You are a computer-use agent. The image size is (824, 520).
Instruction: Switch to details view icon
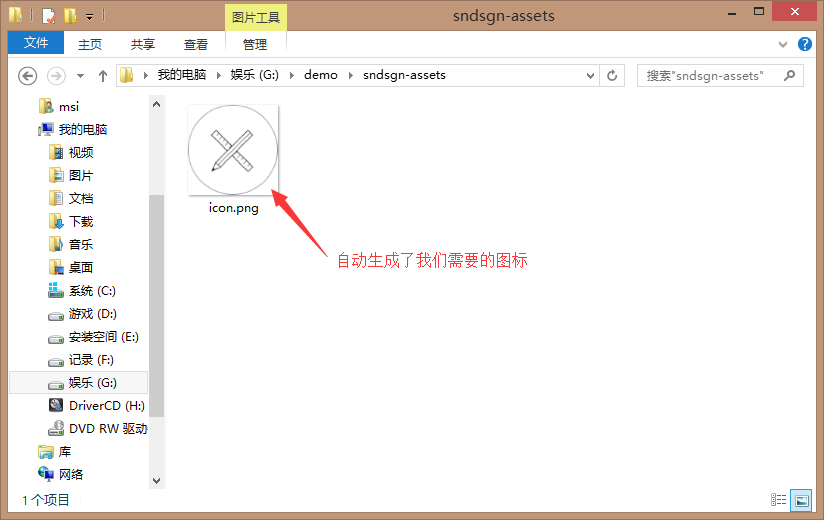(778, 500)
